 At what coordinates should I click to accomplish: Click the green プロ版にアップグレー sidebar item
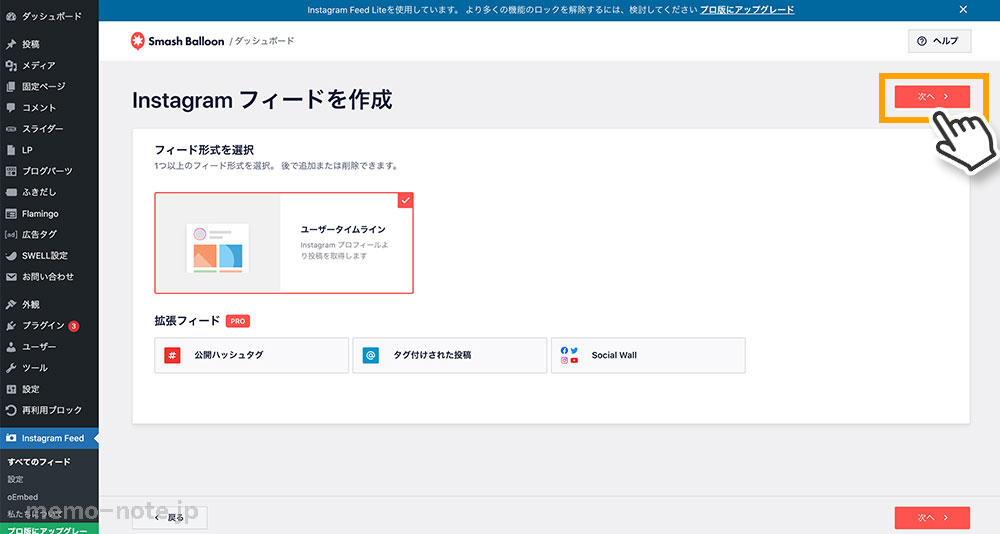[49, 529]
